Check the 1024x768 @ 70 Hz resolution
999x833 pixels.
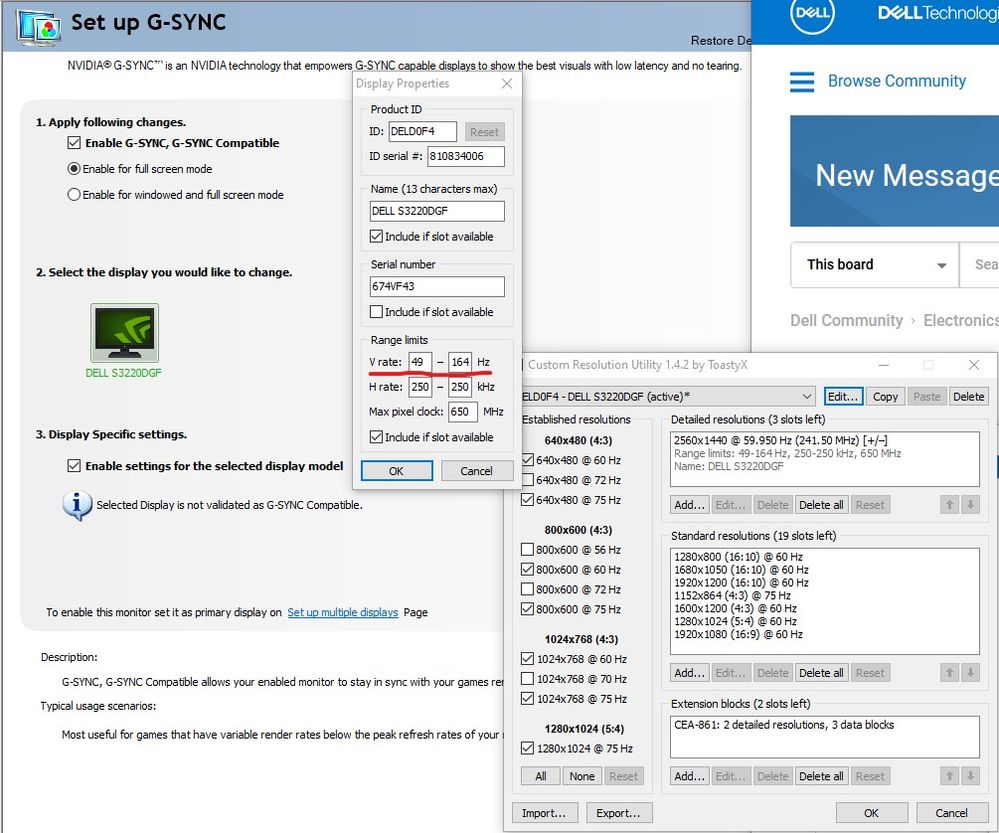click(528, 679)
